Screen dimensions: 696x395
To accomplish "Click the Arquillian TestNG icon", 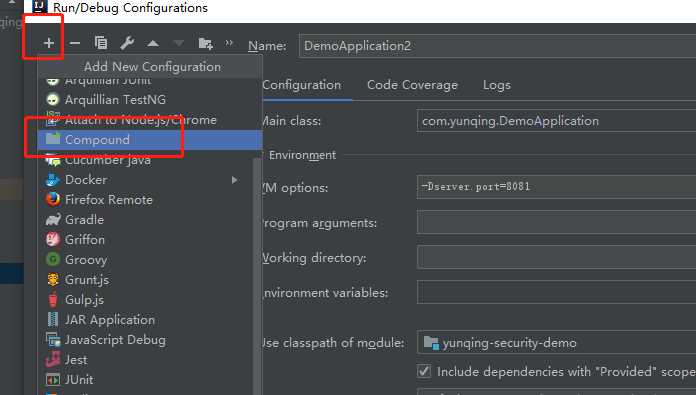I will [x=53, y=99].
